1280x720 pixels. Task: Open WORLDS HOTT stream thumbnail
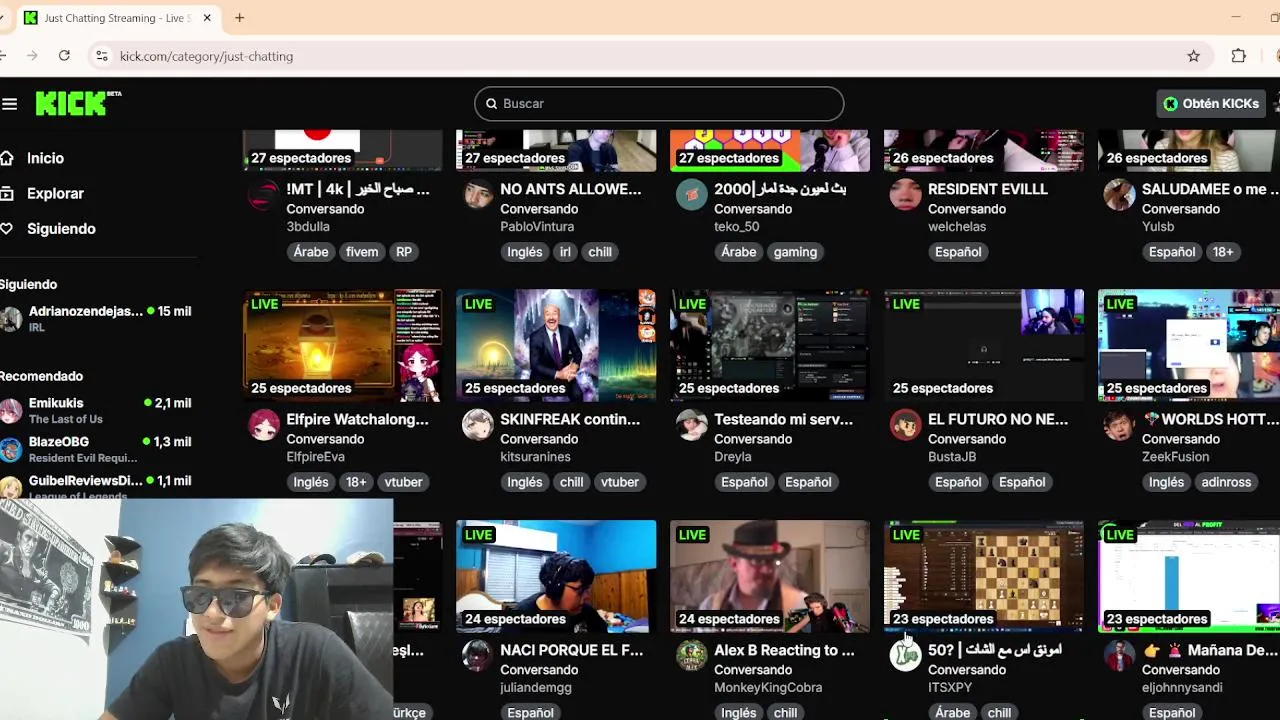tap(1189, 345)
